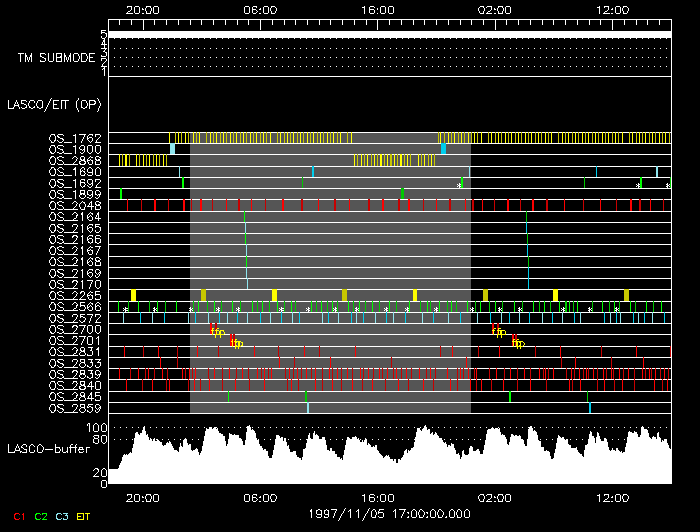This screenshot has height=532, width=700.
Task: Select the OS_2845 row label
Action: tap(75, 397)
